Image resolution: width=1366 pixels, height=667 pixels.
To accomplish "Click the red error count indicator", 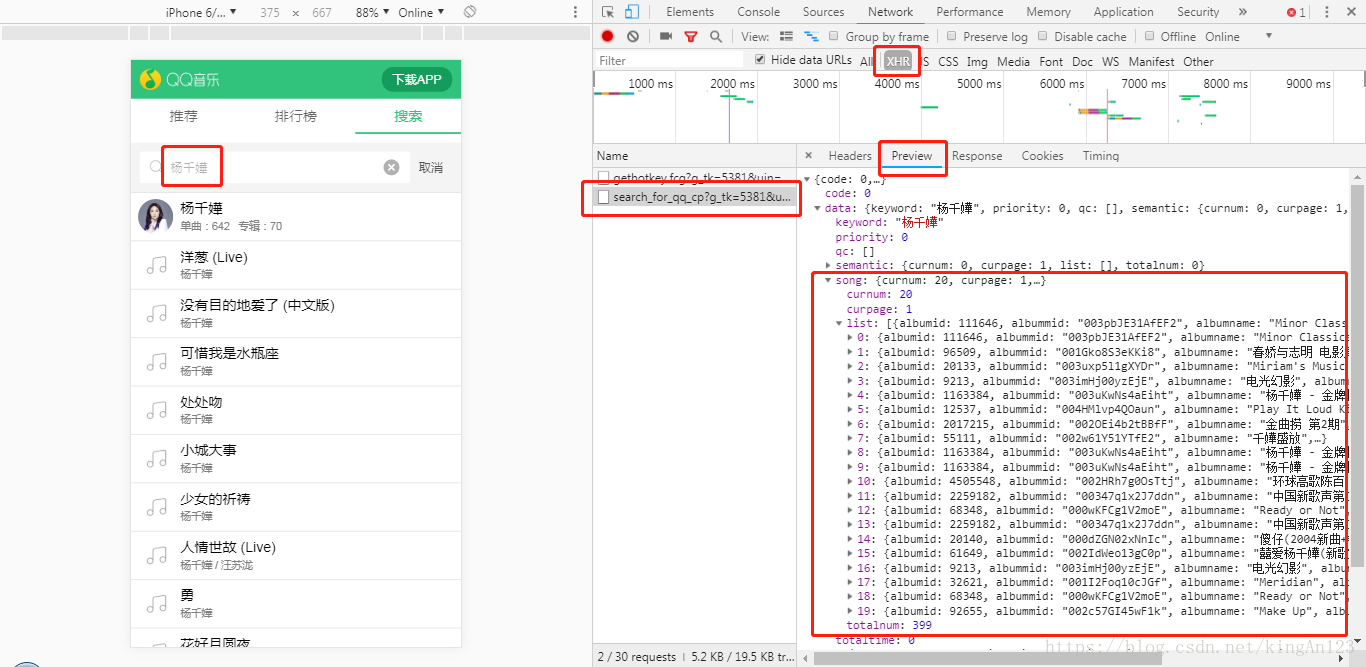I will click(1296, 12).
